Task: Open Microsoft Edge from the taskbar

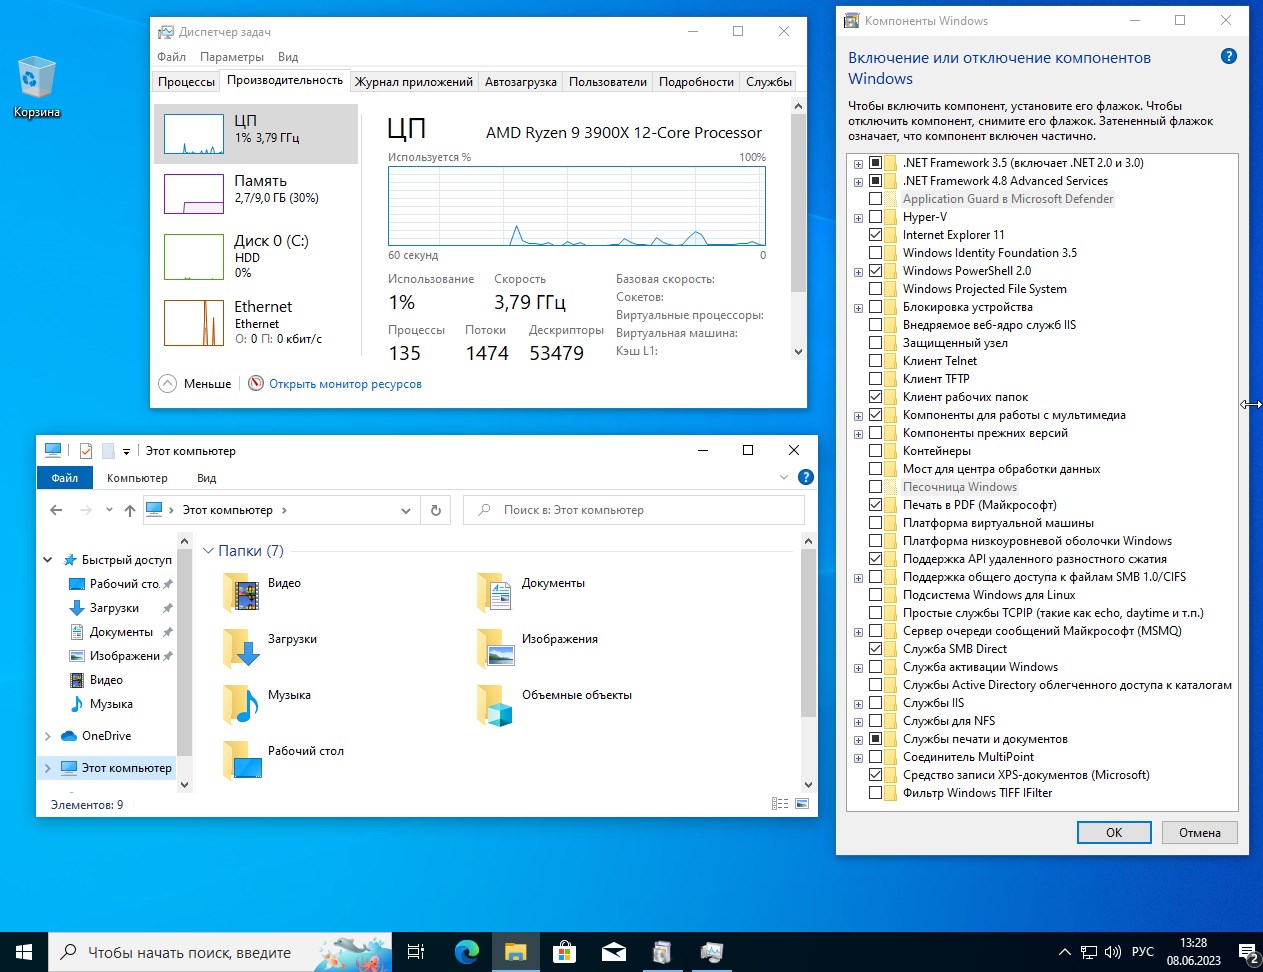Action: pyautogui.click(x=466, y=951)
